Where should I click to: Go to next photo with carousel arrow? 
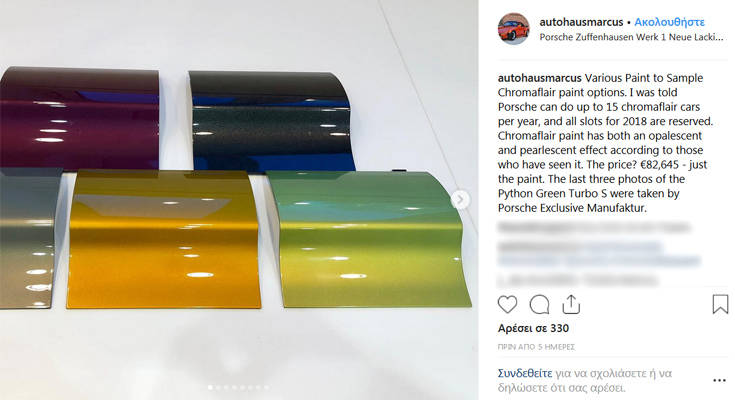coord(460,200)
